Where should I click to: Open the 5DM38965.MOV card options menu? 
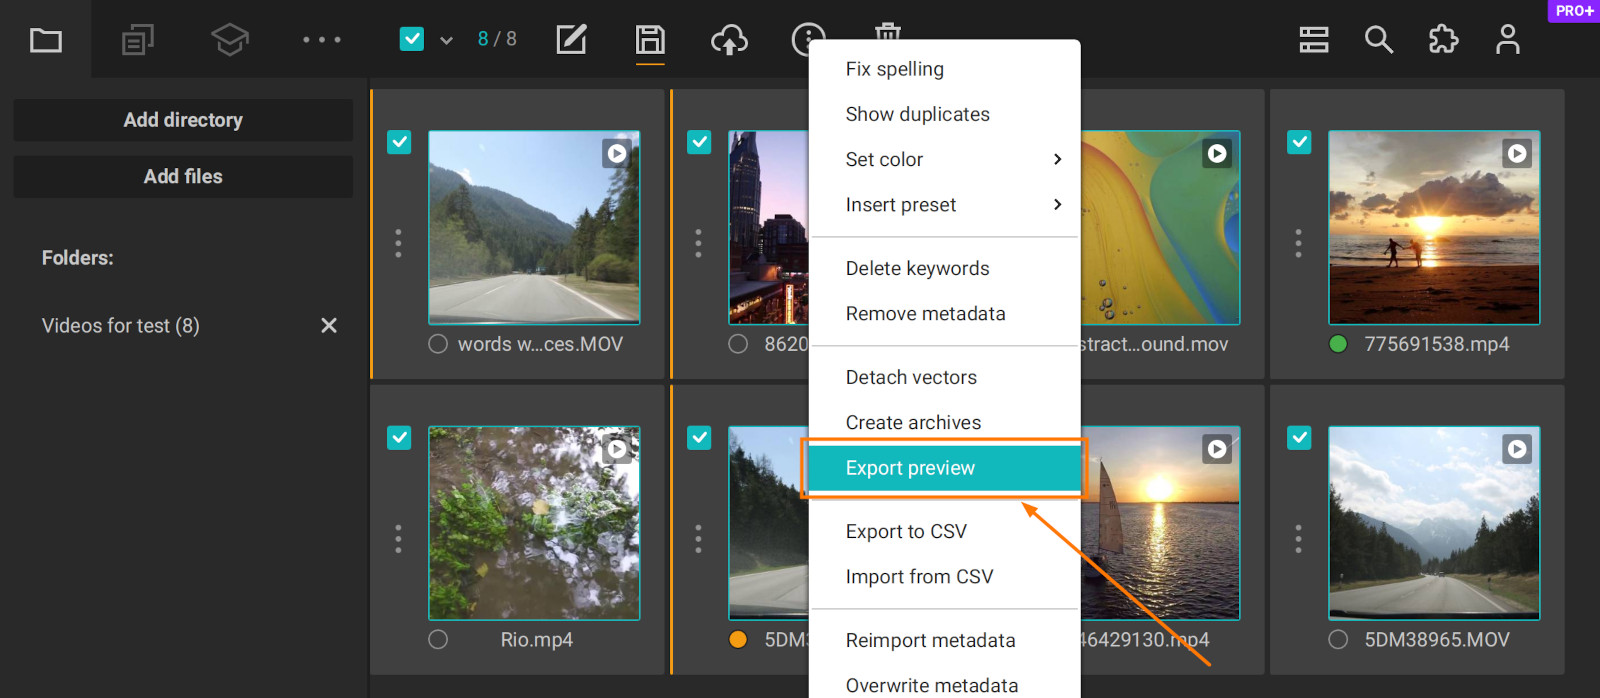tap(1298, 539)
